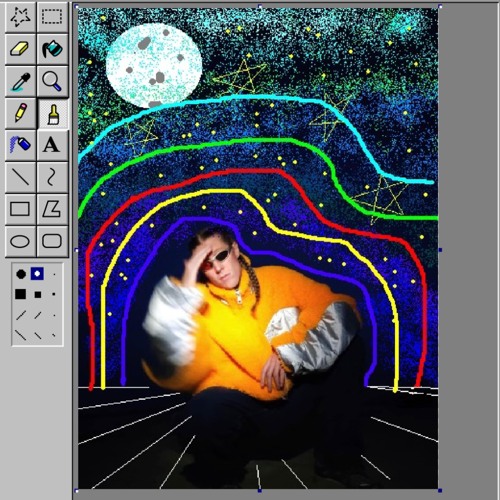Choose the large round brush shape

(21, 274)
